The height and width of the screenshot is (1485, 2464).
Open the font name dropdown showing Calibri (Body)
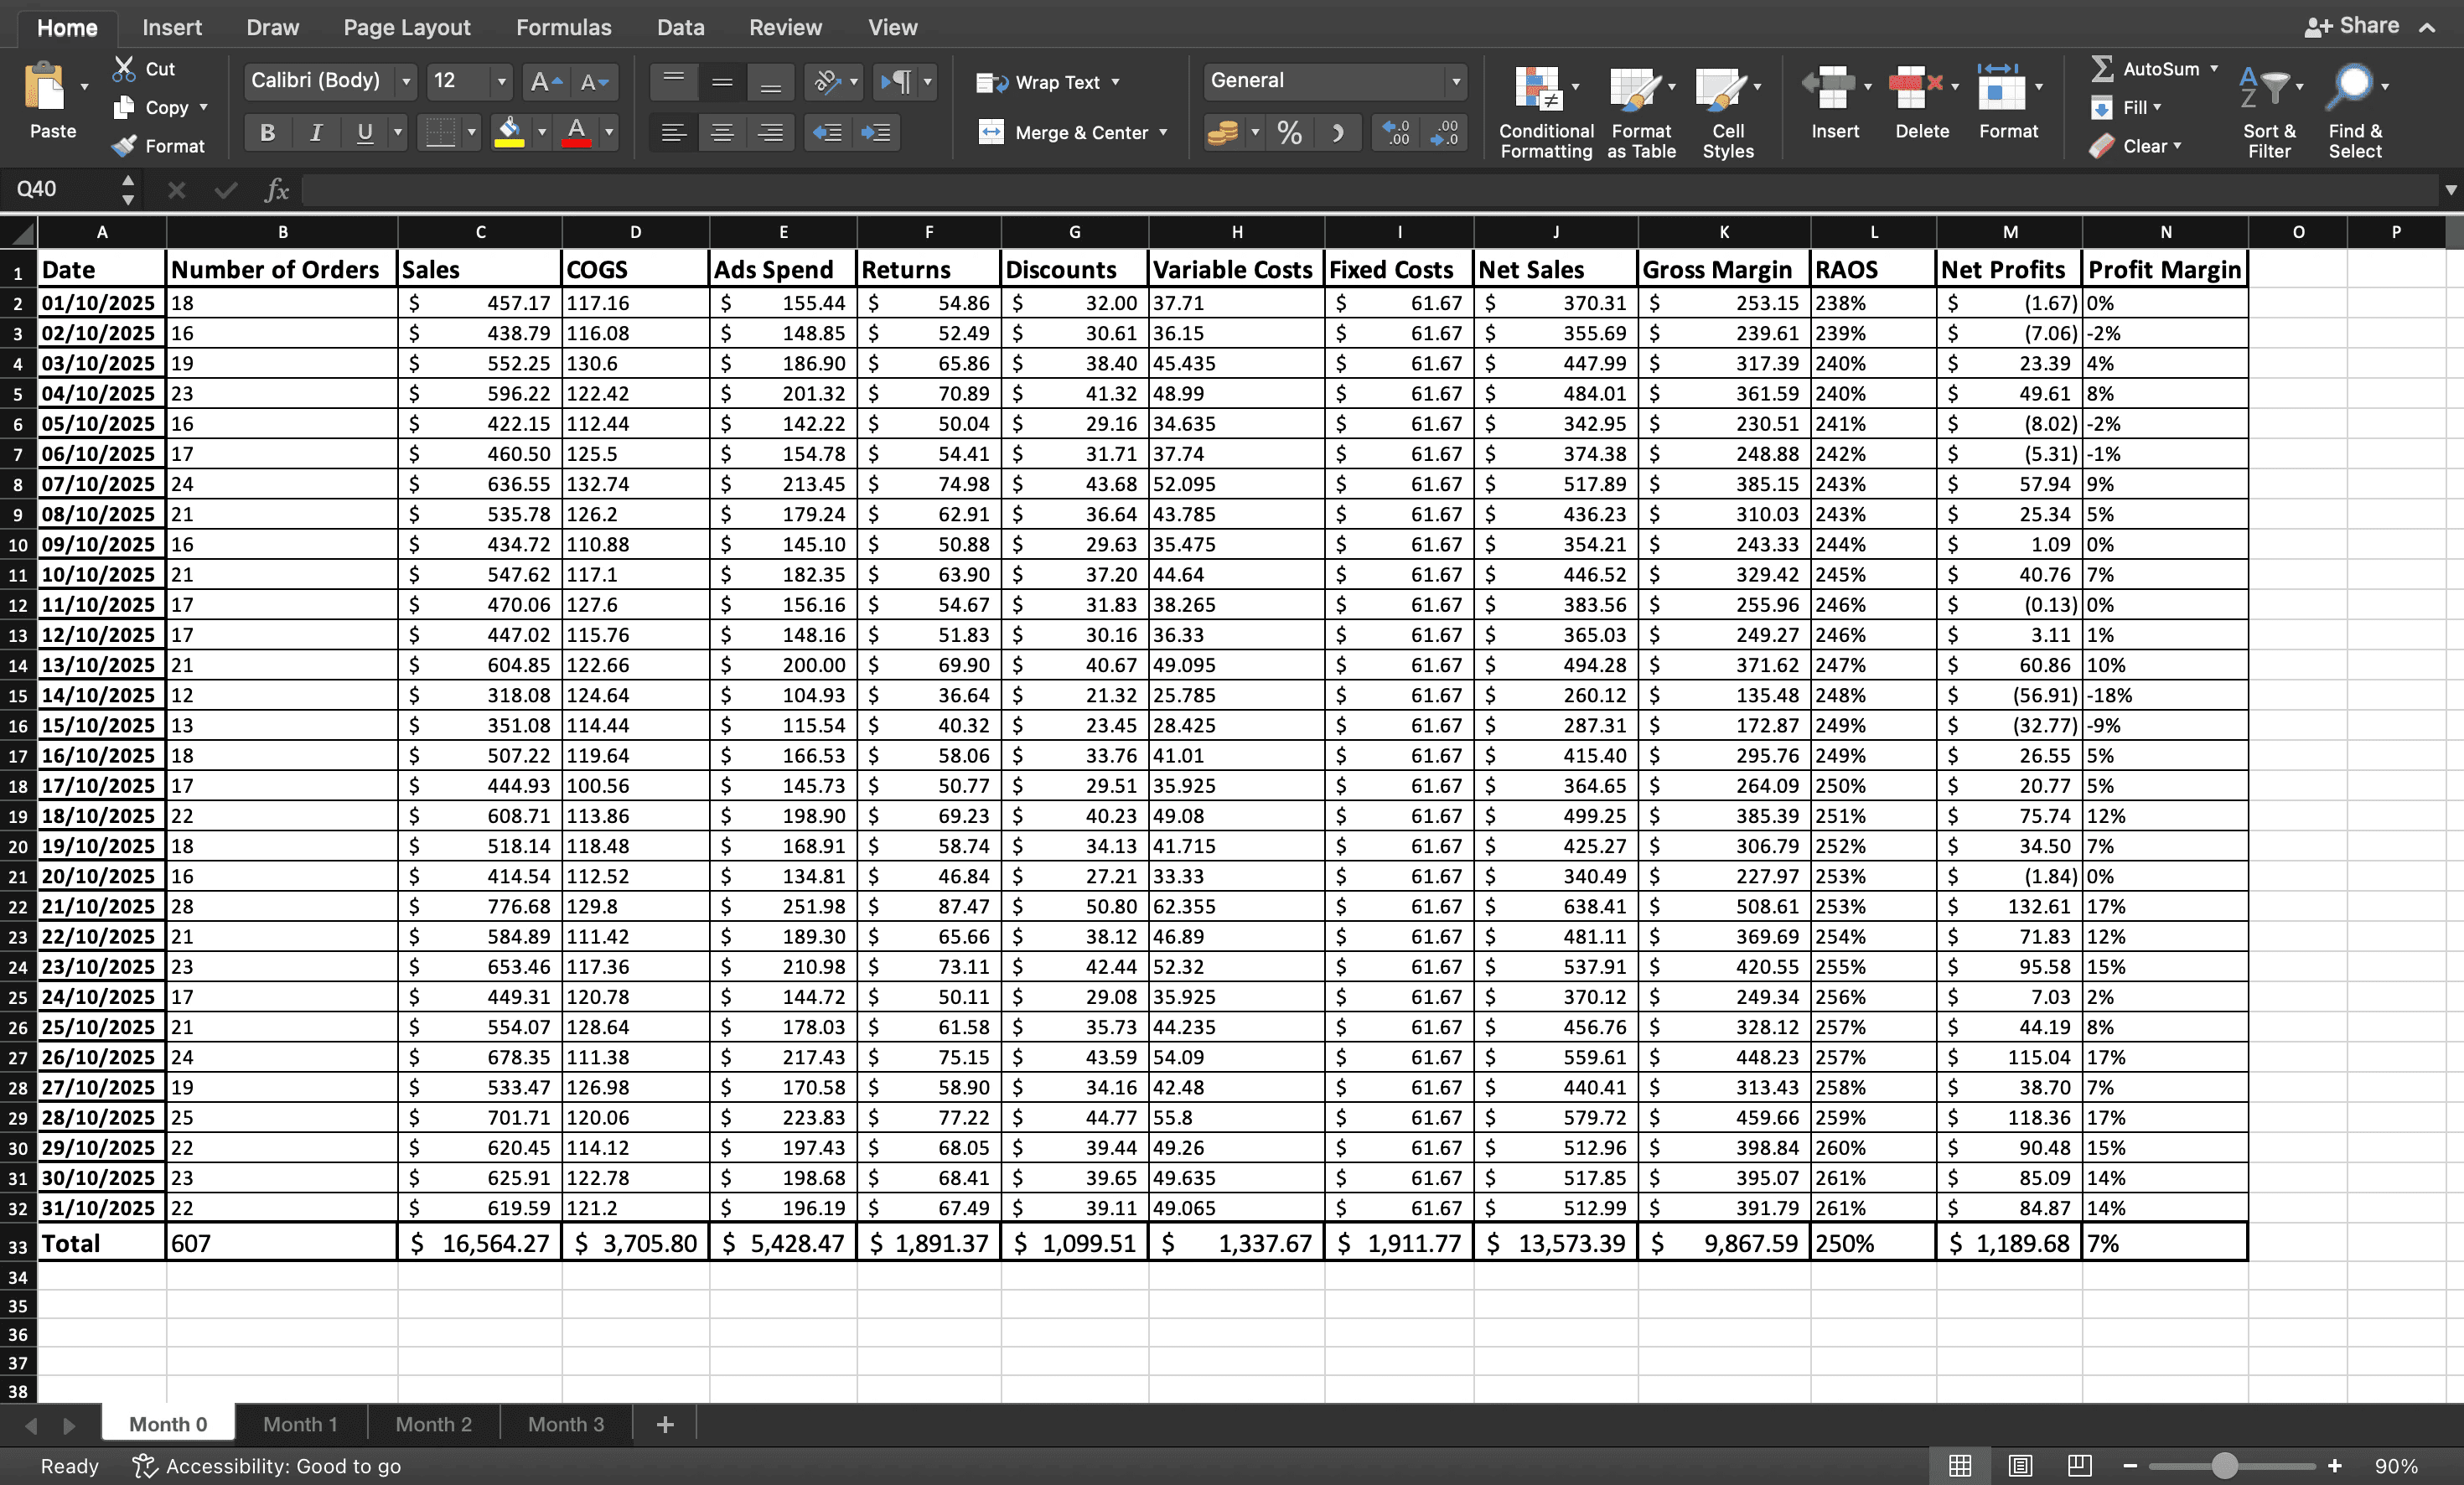[x=406, y=81]
